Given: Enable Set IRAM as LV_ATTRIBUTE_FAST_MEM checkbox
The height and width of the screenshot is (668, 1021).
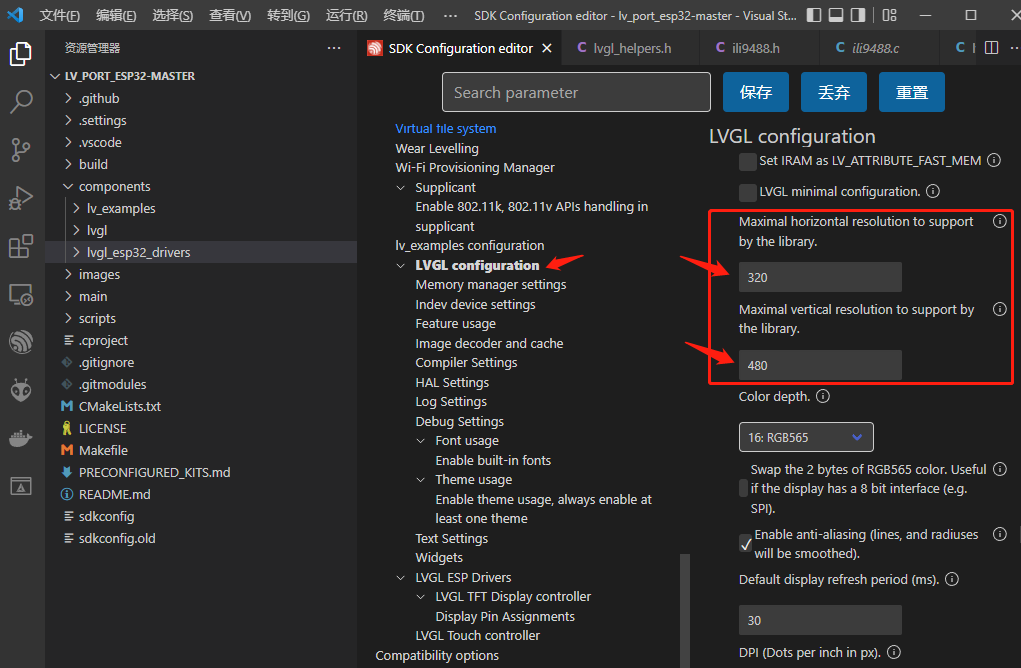Looking at the screenshot, I should coord(748,161).
